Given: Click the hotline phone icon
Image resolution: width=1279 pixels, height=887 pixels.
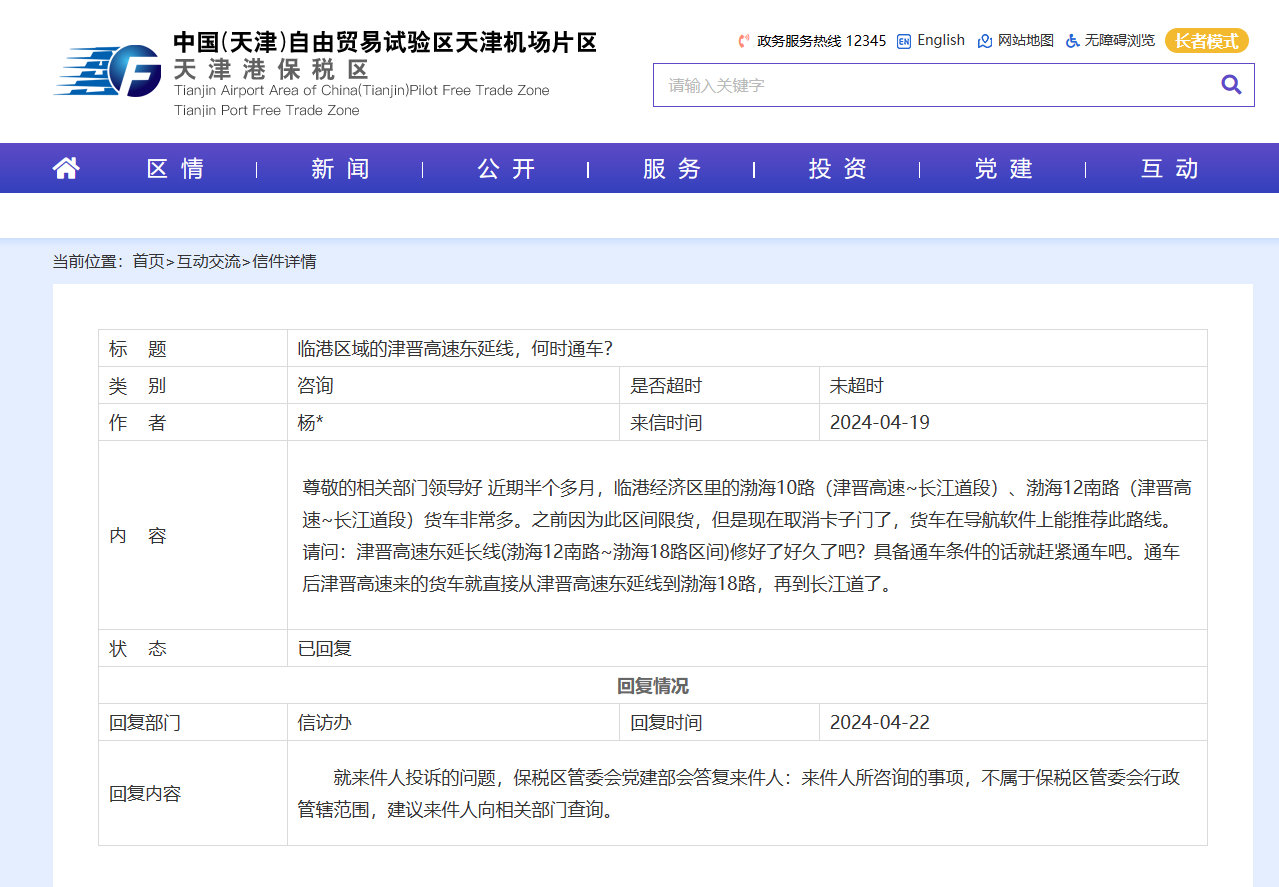Looking at the screenshot, I should (x=743, y=41).
